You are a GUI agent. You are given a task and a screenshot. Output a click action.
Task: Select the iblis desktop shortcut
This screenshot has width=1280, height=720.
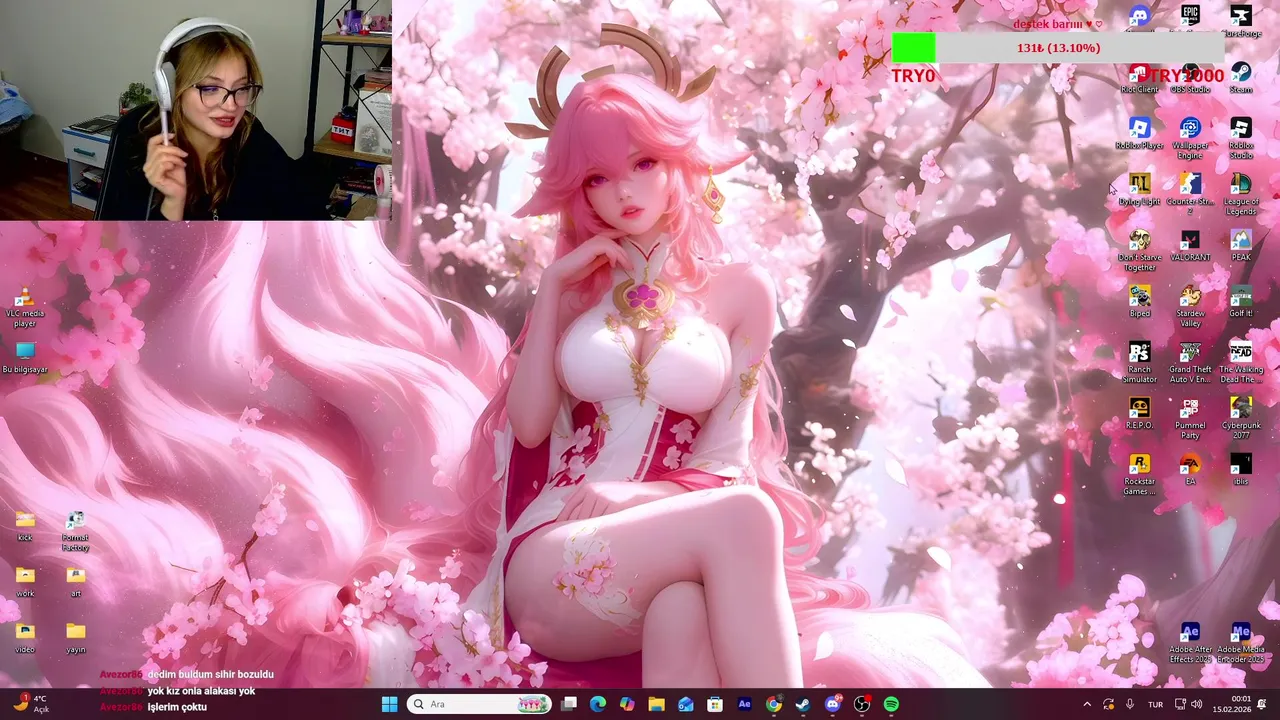(1241, 470)
